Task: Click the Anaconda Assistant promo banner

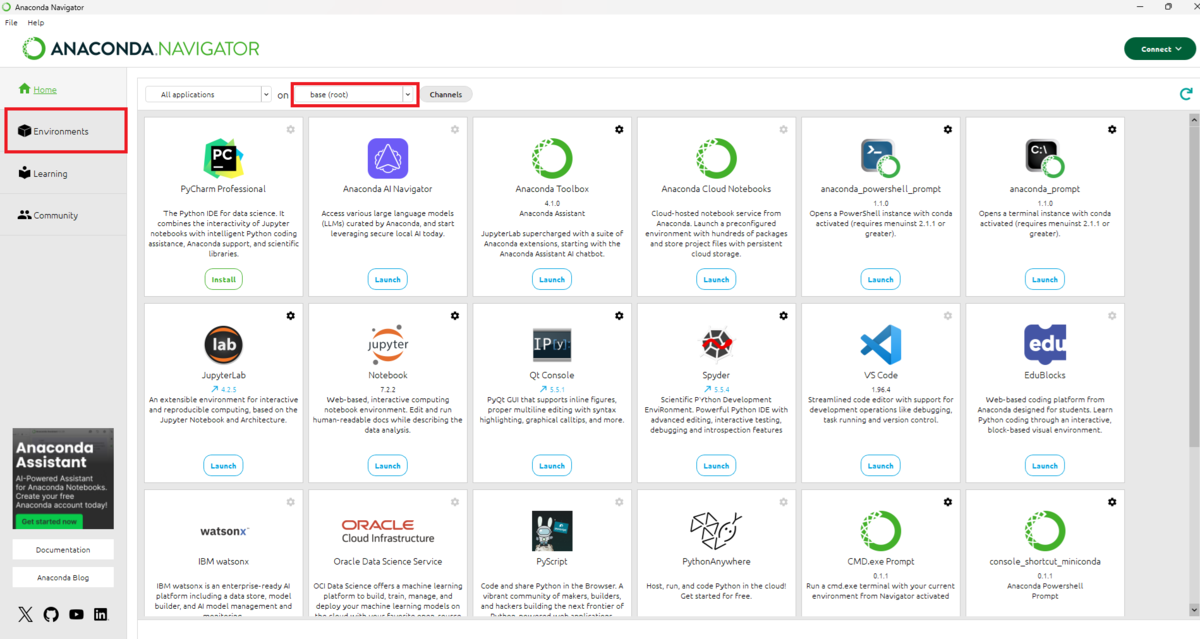Action: tap(63, 479)
